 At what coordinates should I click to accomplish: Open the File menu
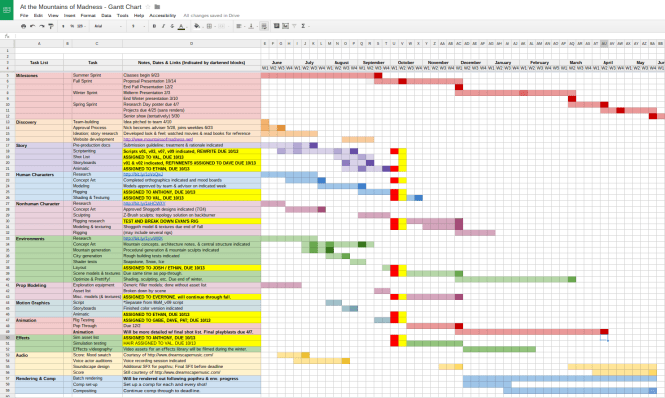tap(24, 15)
